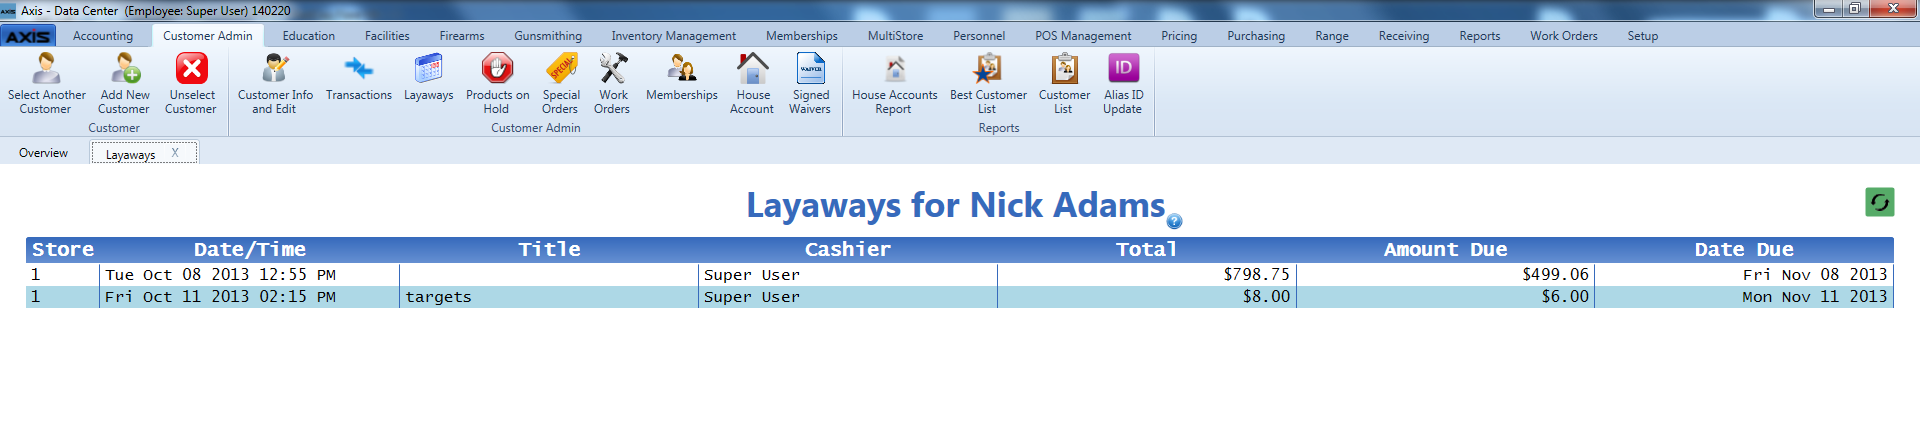Screen dimensions: 1920x422
Task: Open Alias ID Update
Action: 1123,84
